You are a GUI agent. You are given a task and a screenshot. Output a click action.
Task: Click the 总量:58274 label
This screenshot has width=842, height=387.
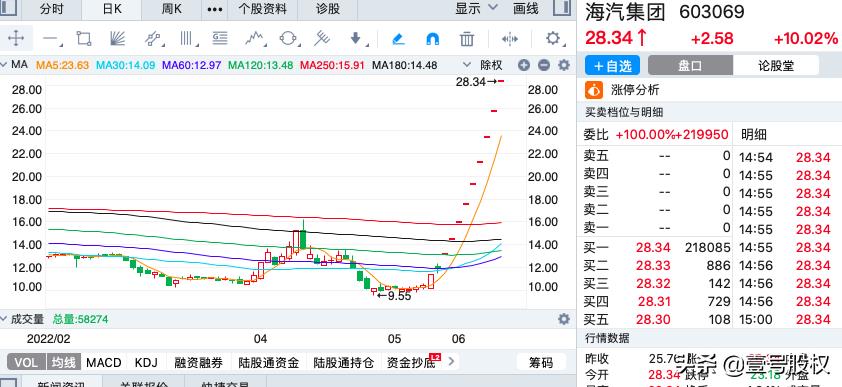pyautogui.click(x=81, y=319)
